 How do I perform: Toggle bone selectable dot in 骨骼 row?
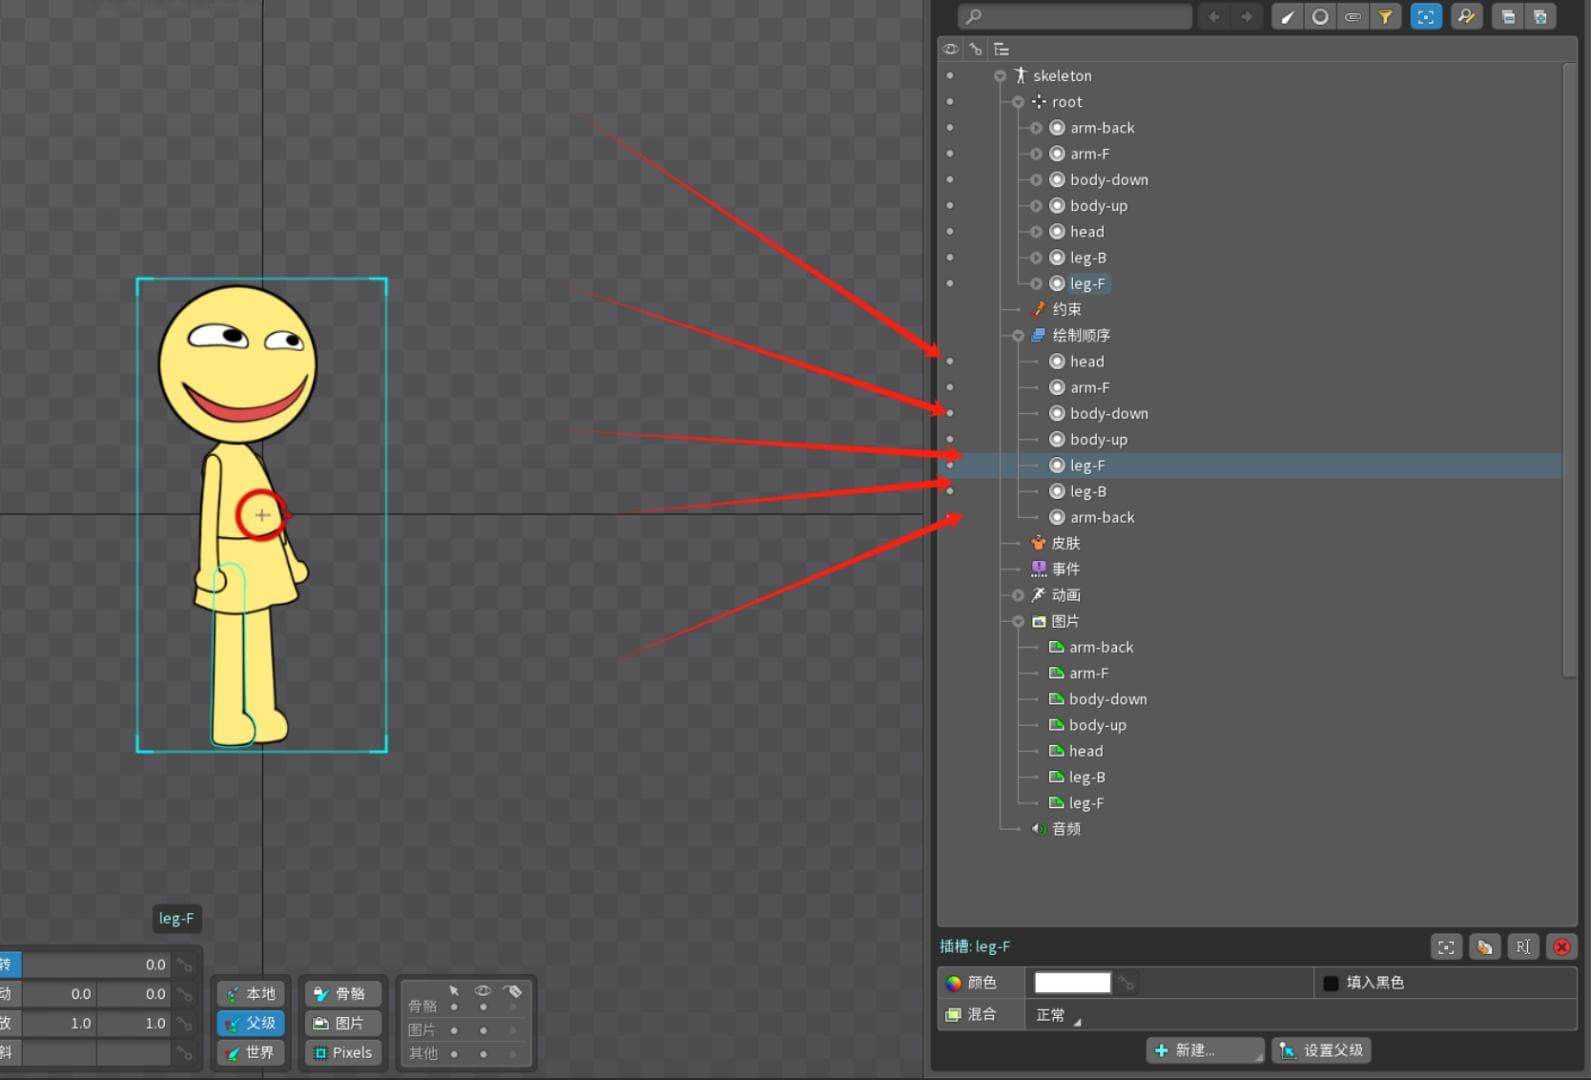[x=454, y=1007]
